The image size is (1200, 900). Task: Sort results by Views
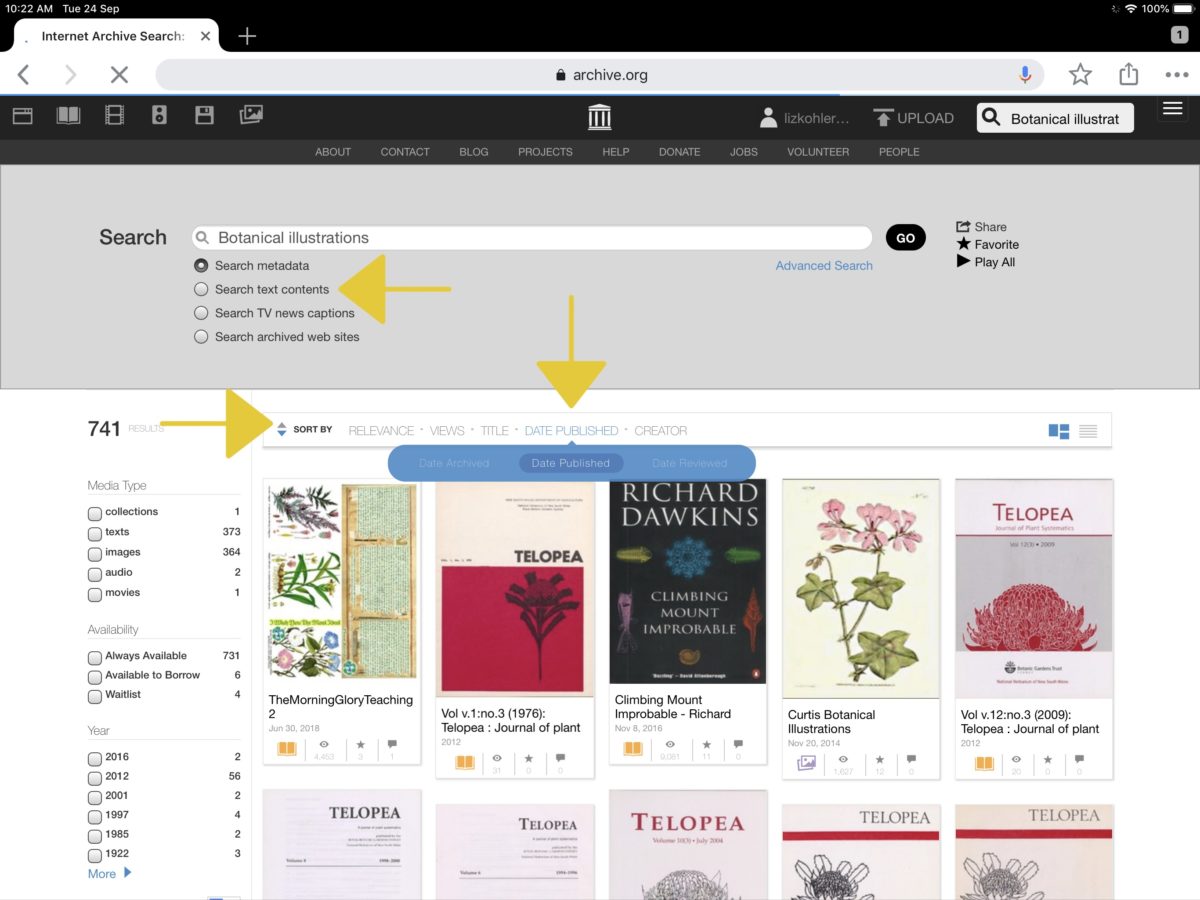pyautogui.click(x=447, y=431)
